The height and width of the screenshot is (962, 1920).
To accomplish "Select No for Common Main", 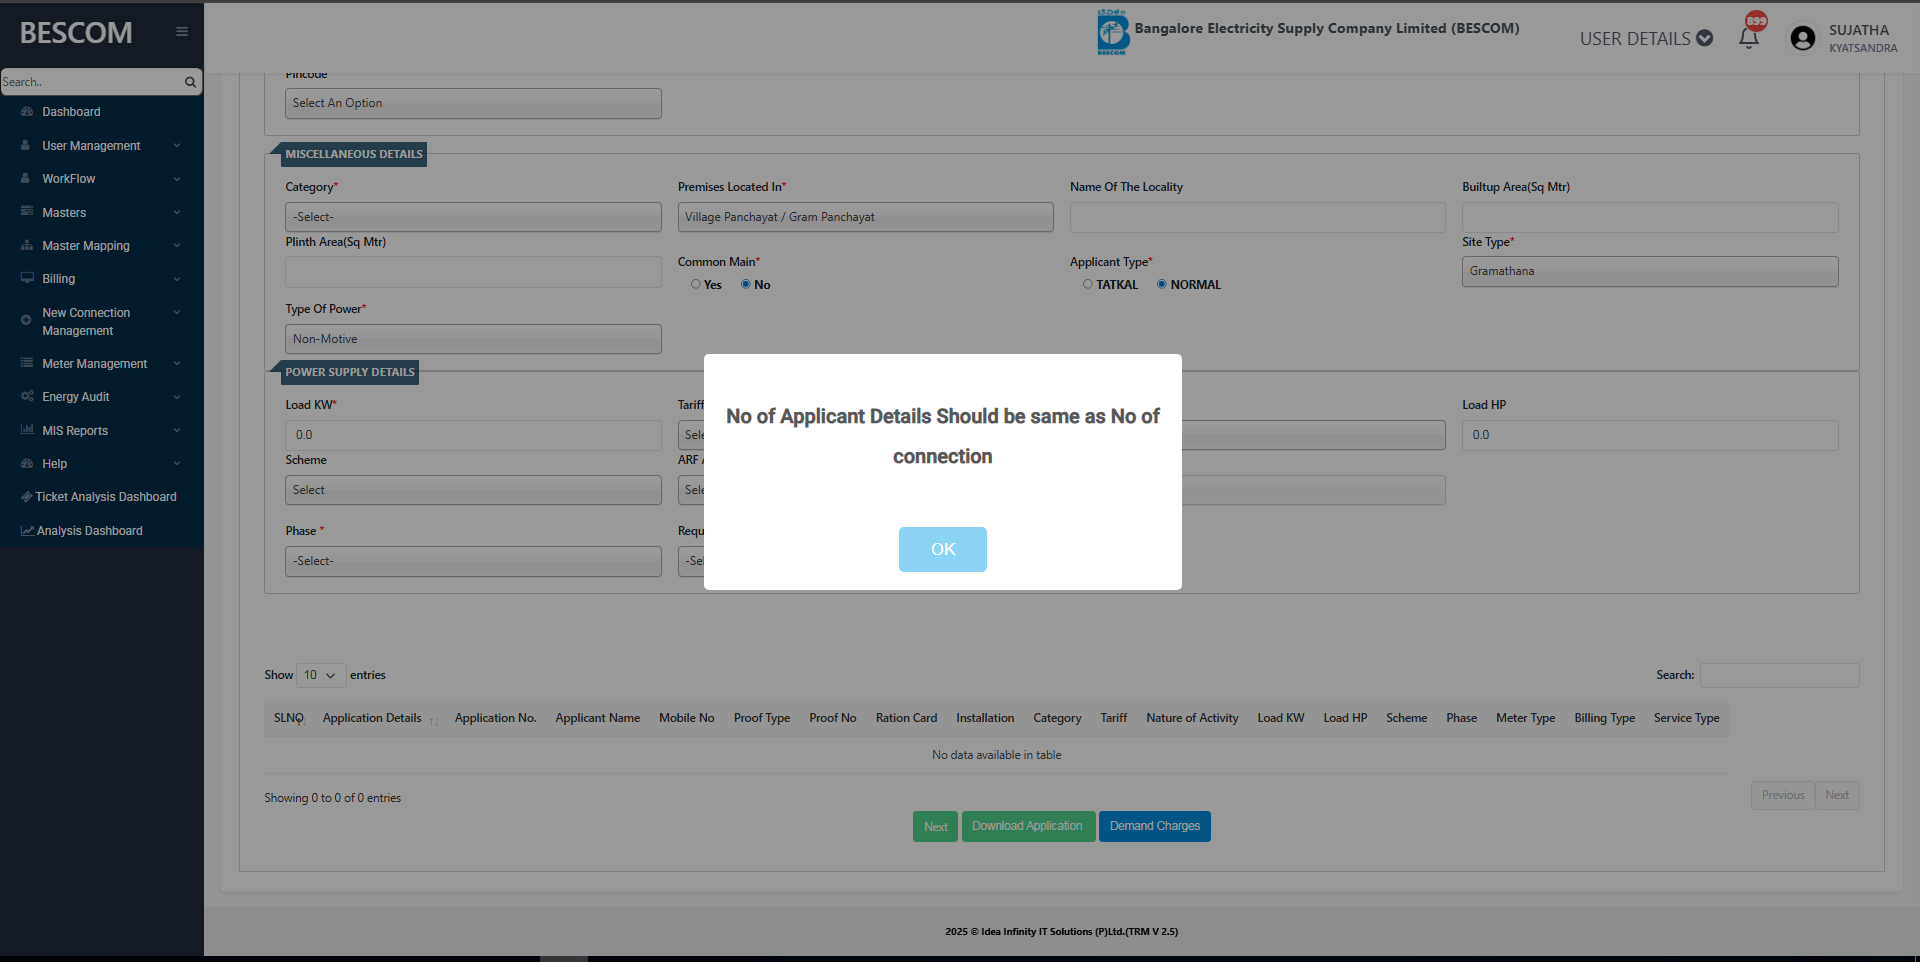I will pos(746,285).
